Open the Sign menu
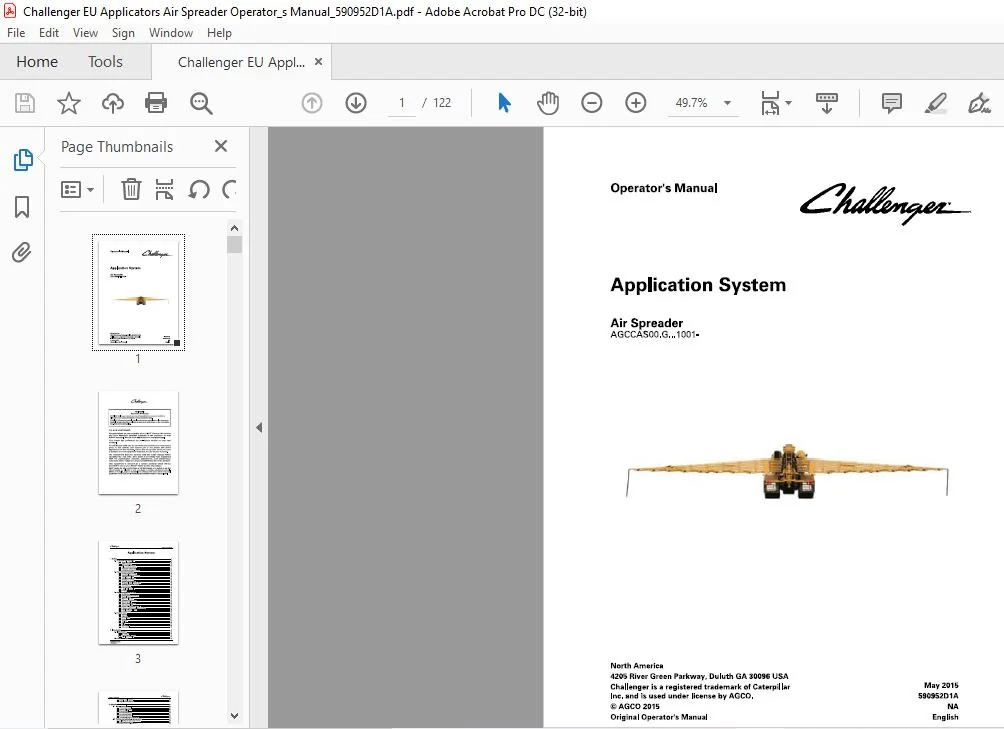The image size is (1004, 729). tap(123, 33)
